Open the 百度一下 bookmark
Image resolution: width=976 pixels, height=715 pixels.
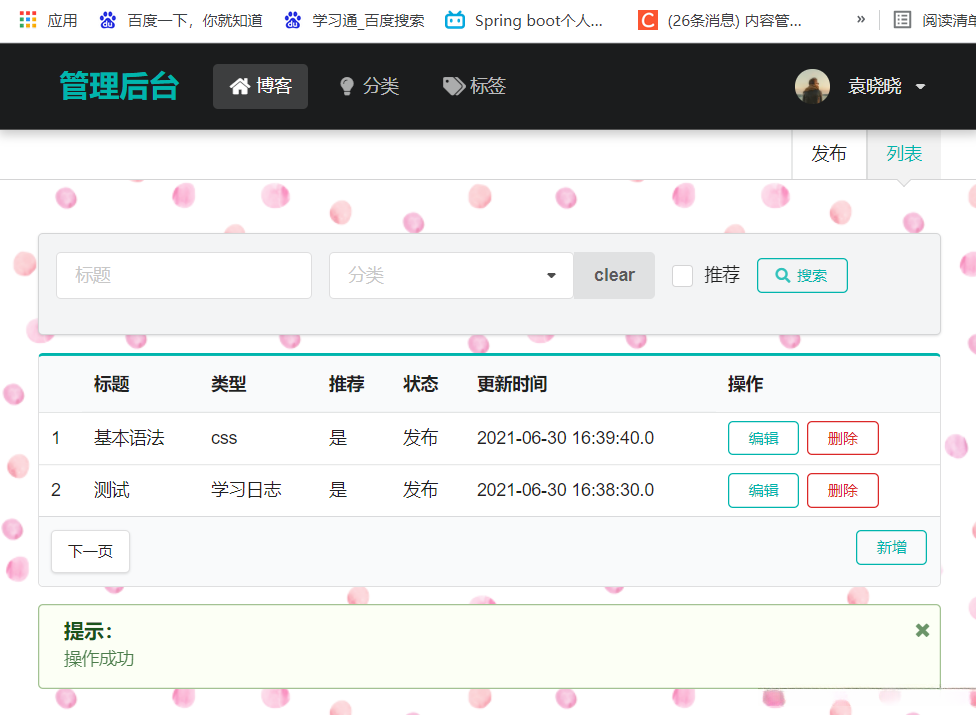181,21
